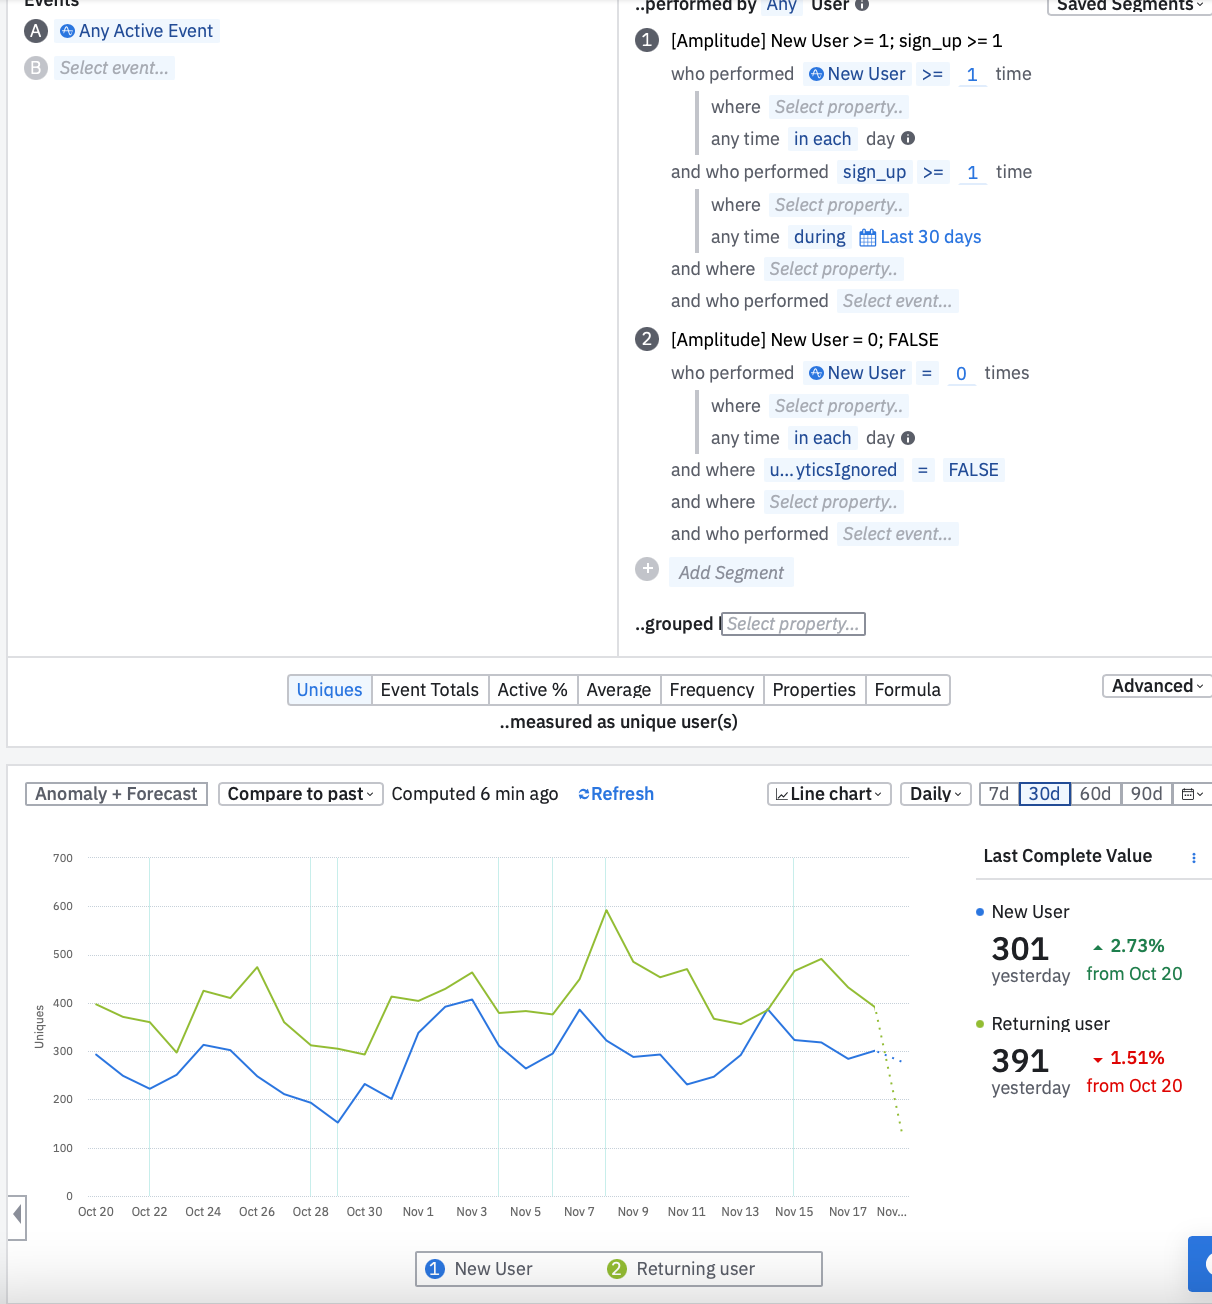Toggle Returning user series in legend
Image resolution: width=1212 pixels, height=1304 pixels.
click(x=681, y=1268)
